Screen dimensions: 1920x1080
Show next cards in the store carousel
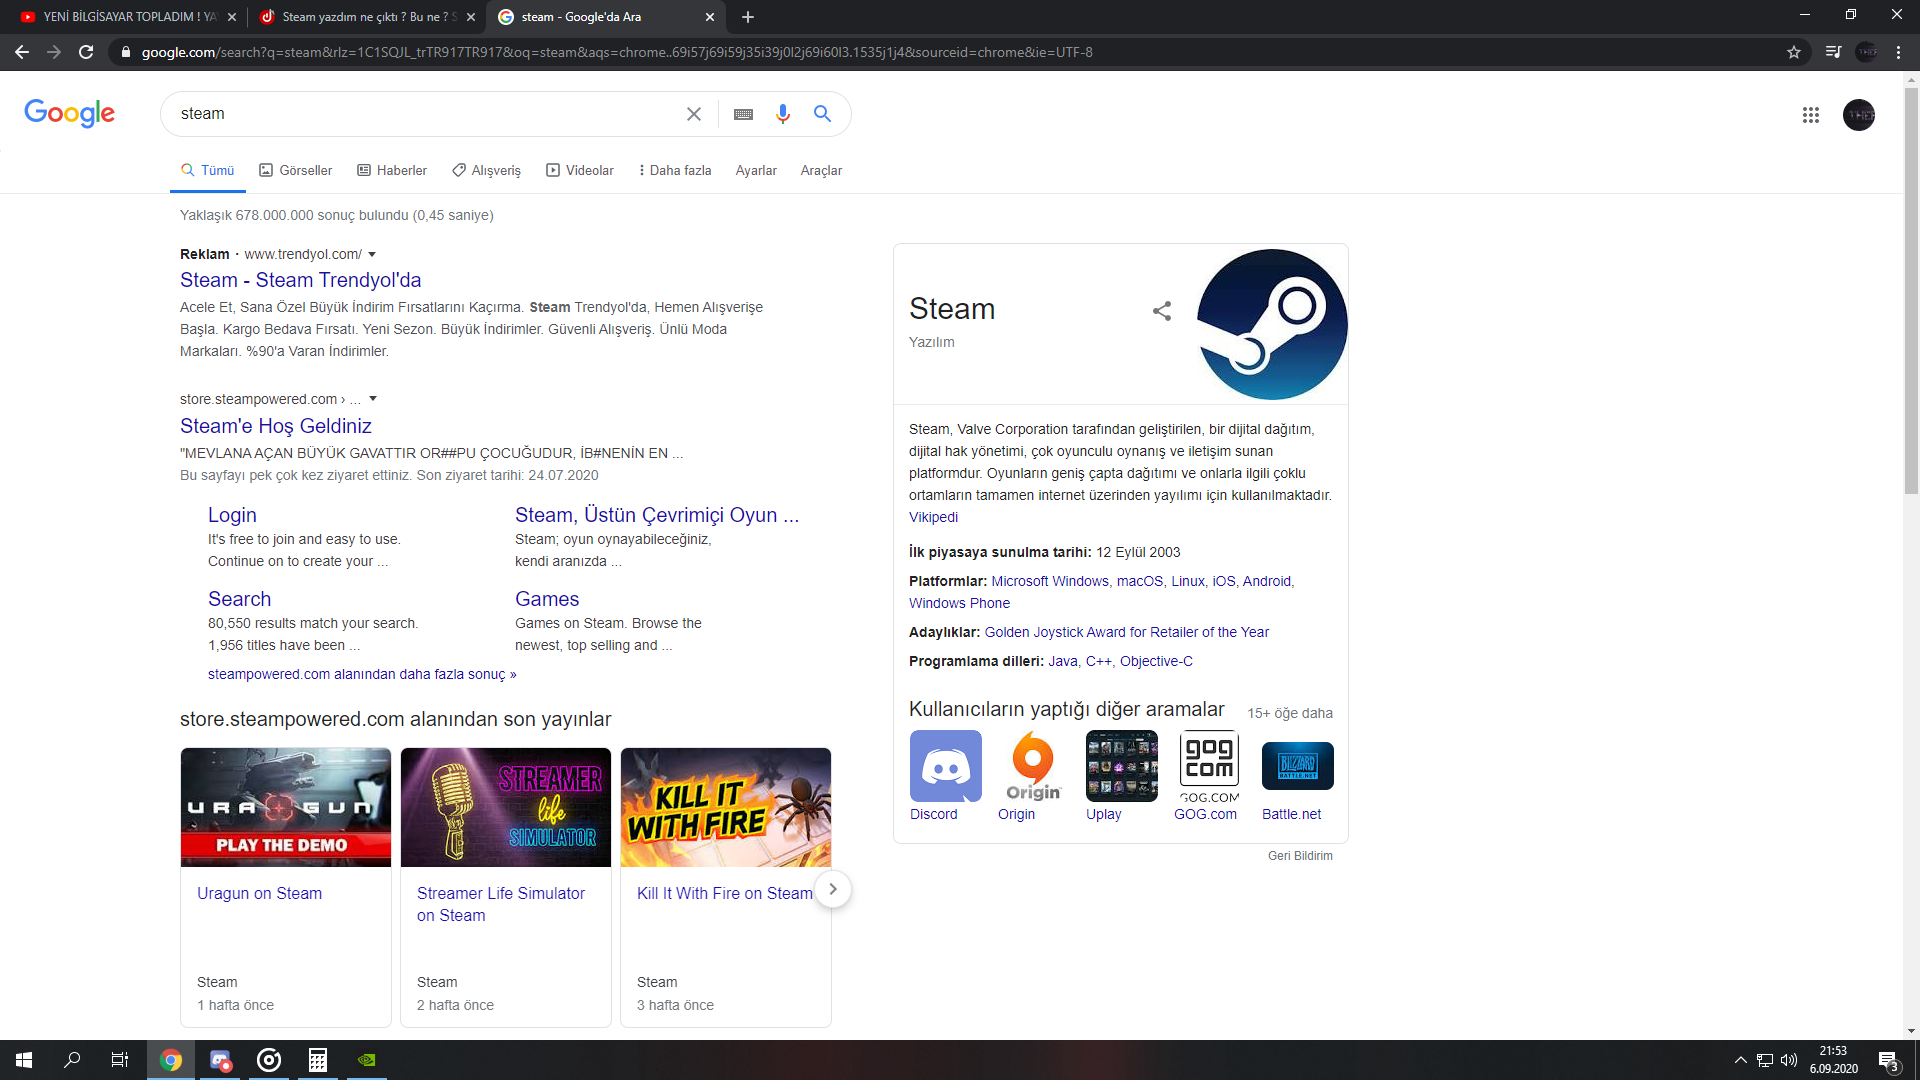[832, 889]
